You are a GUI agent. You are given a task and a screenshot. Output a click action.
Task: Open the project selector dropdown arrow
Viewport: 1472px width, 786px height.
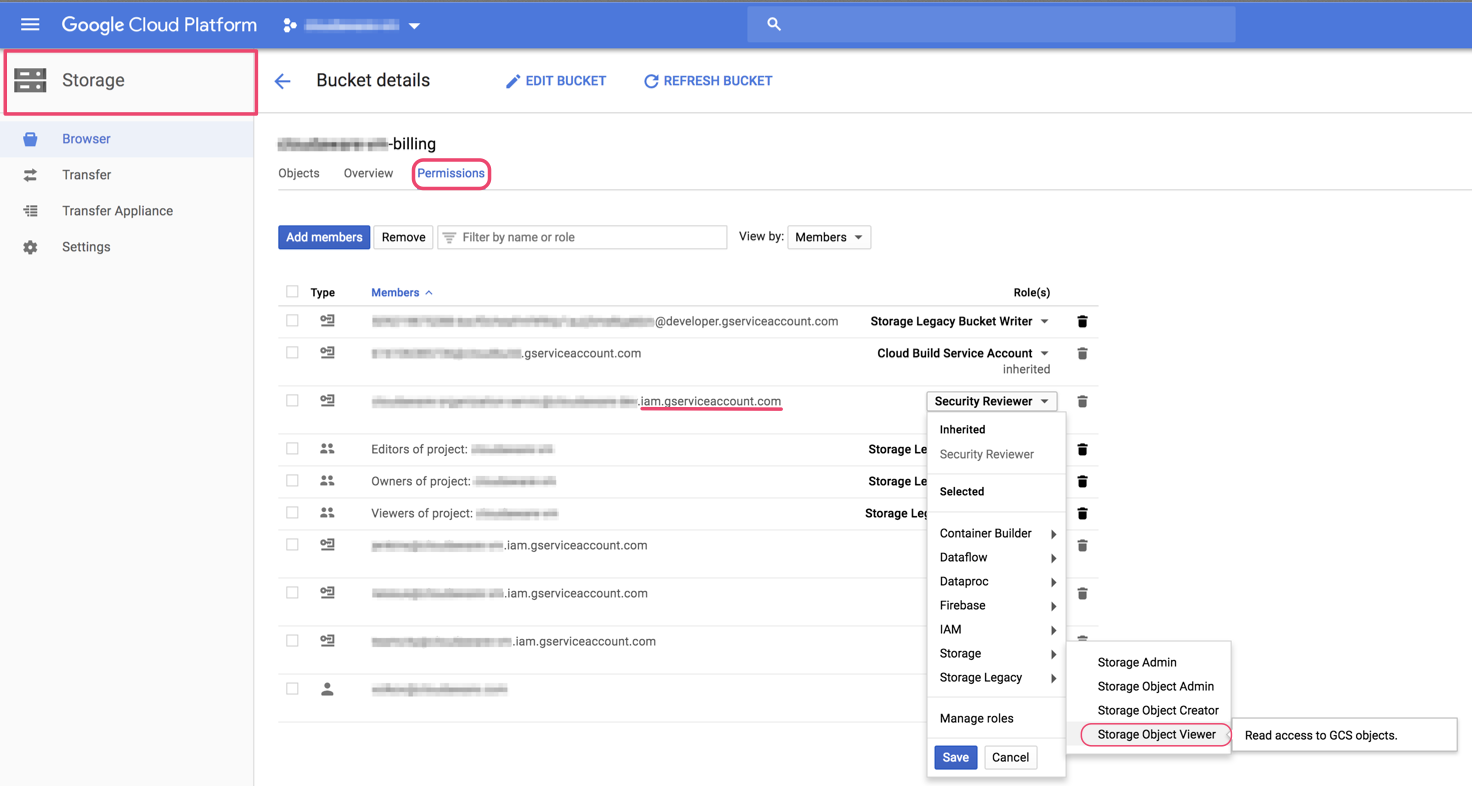pyautogui.click(x=414, y=26)
